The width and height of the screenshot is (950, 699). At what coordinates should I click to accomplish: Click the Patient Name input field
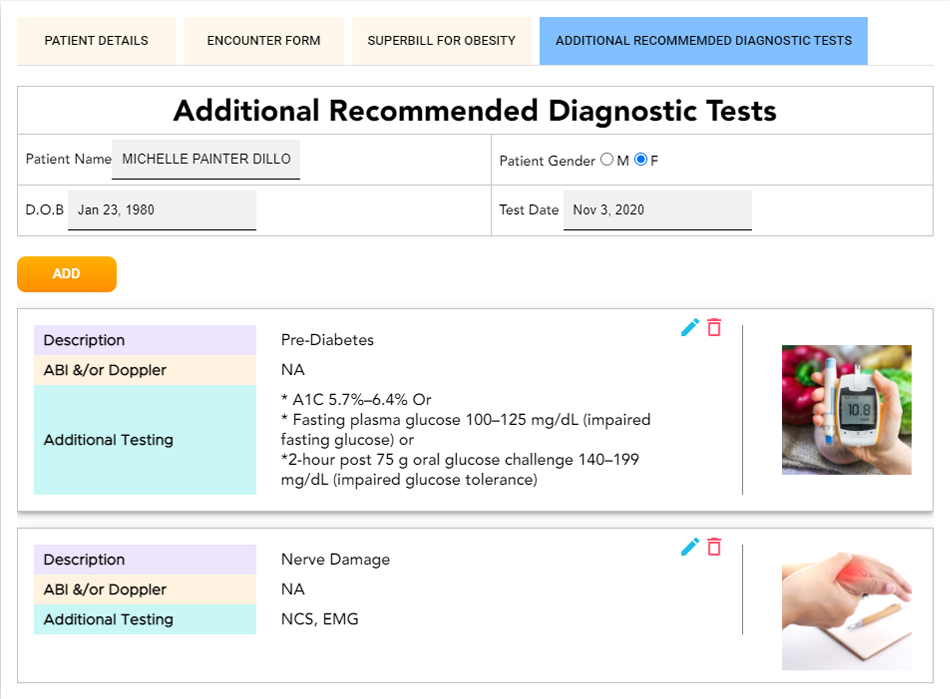(x=205, y=160)
